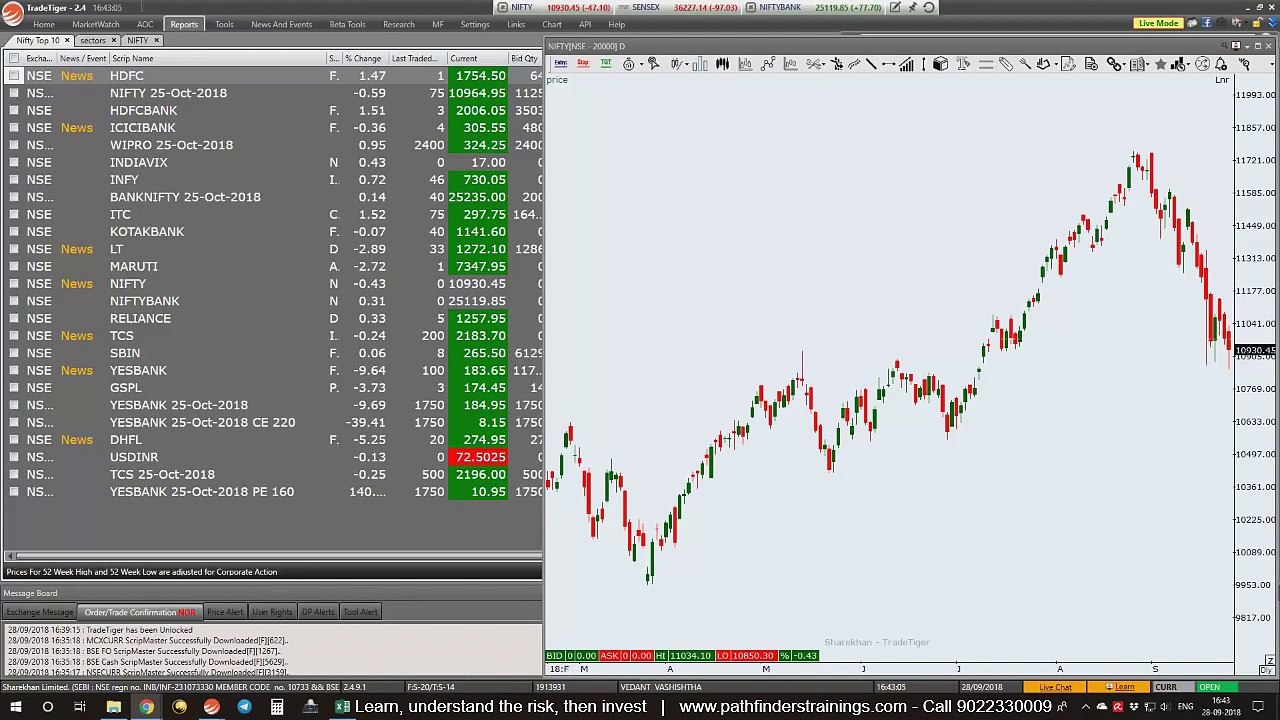Open the Exchange Message tab

[40, 612]
